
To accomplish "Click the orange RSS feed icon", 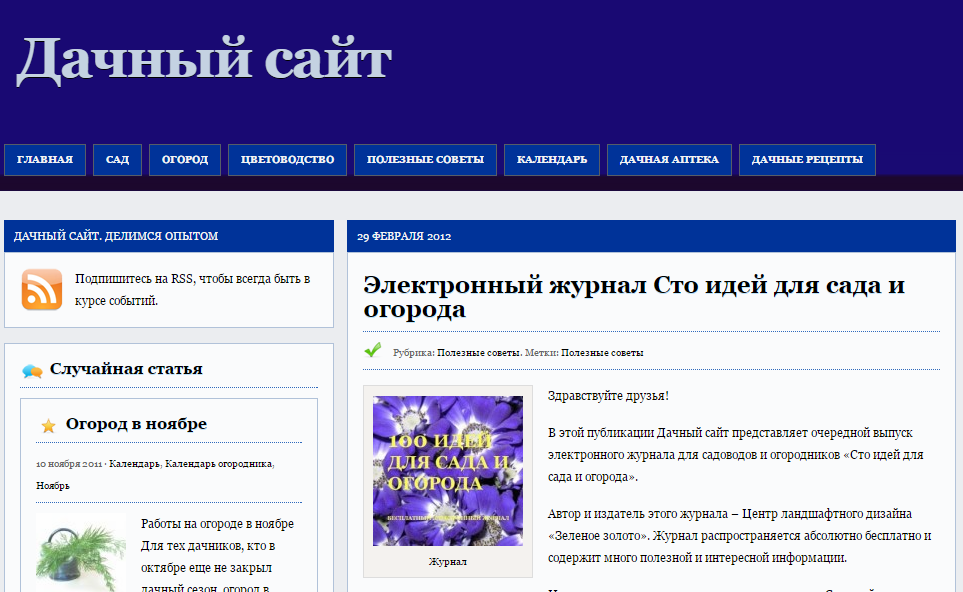I will click(42, 289).
